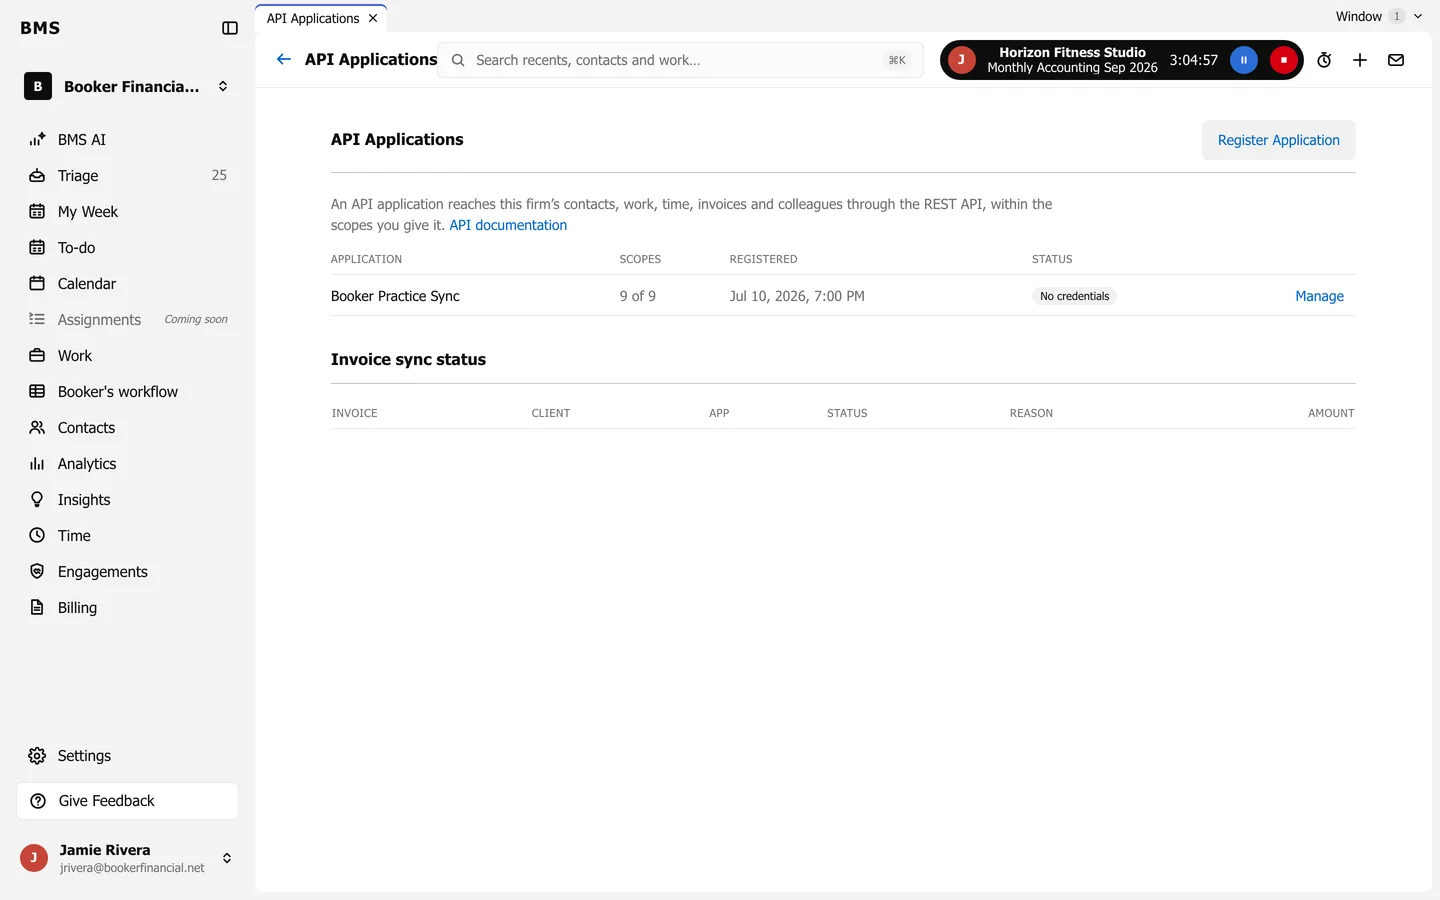The image size is (1440, 900).
Task: Manage Booker Practice Sync application
Action: tap(1319, 296)
